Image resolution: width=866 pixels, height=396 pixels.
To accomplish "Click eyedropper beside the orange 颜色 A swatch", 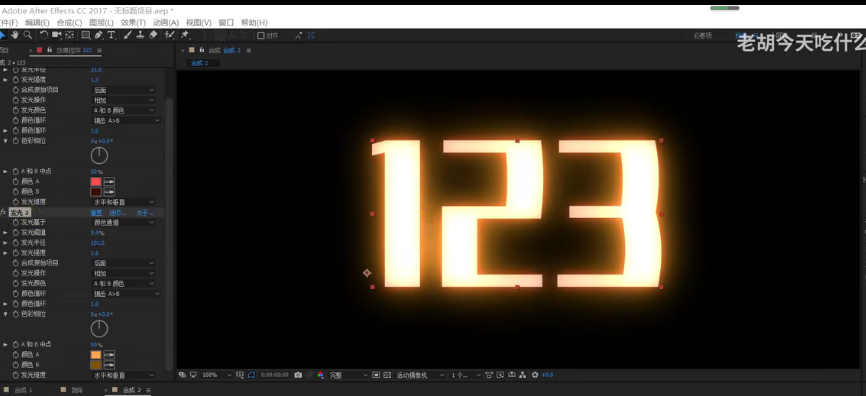I will tap(109, 355).
